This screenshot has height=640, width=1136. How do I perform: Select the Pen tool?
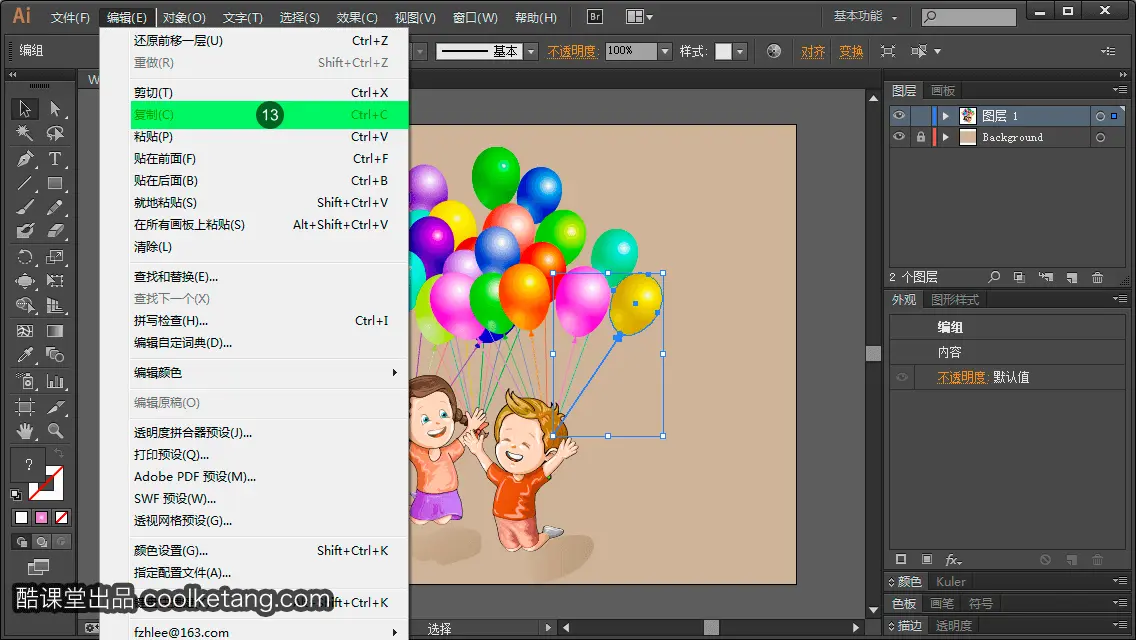point(25,159)
